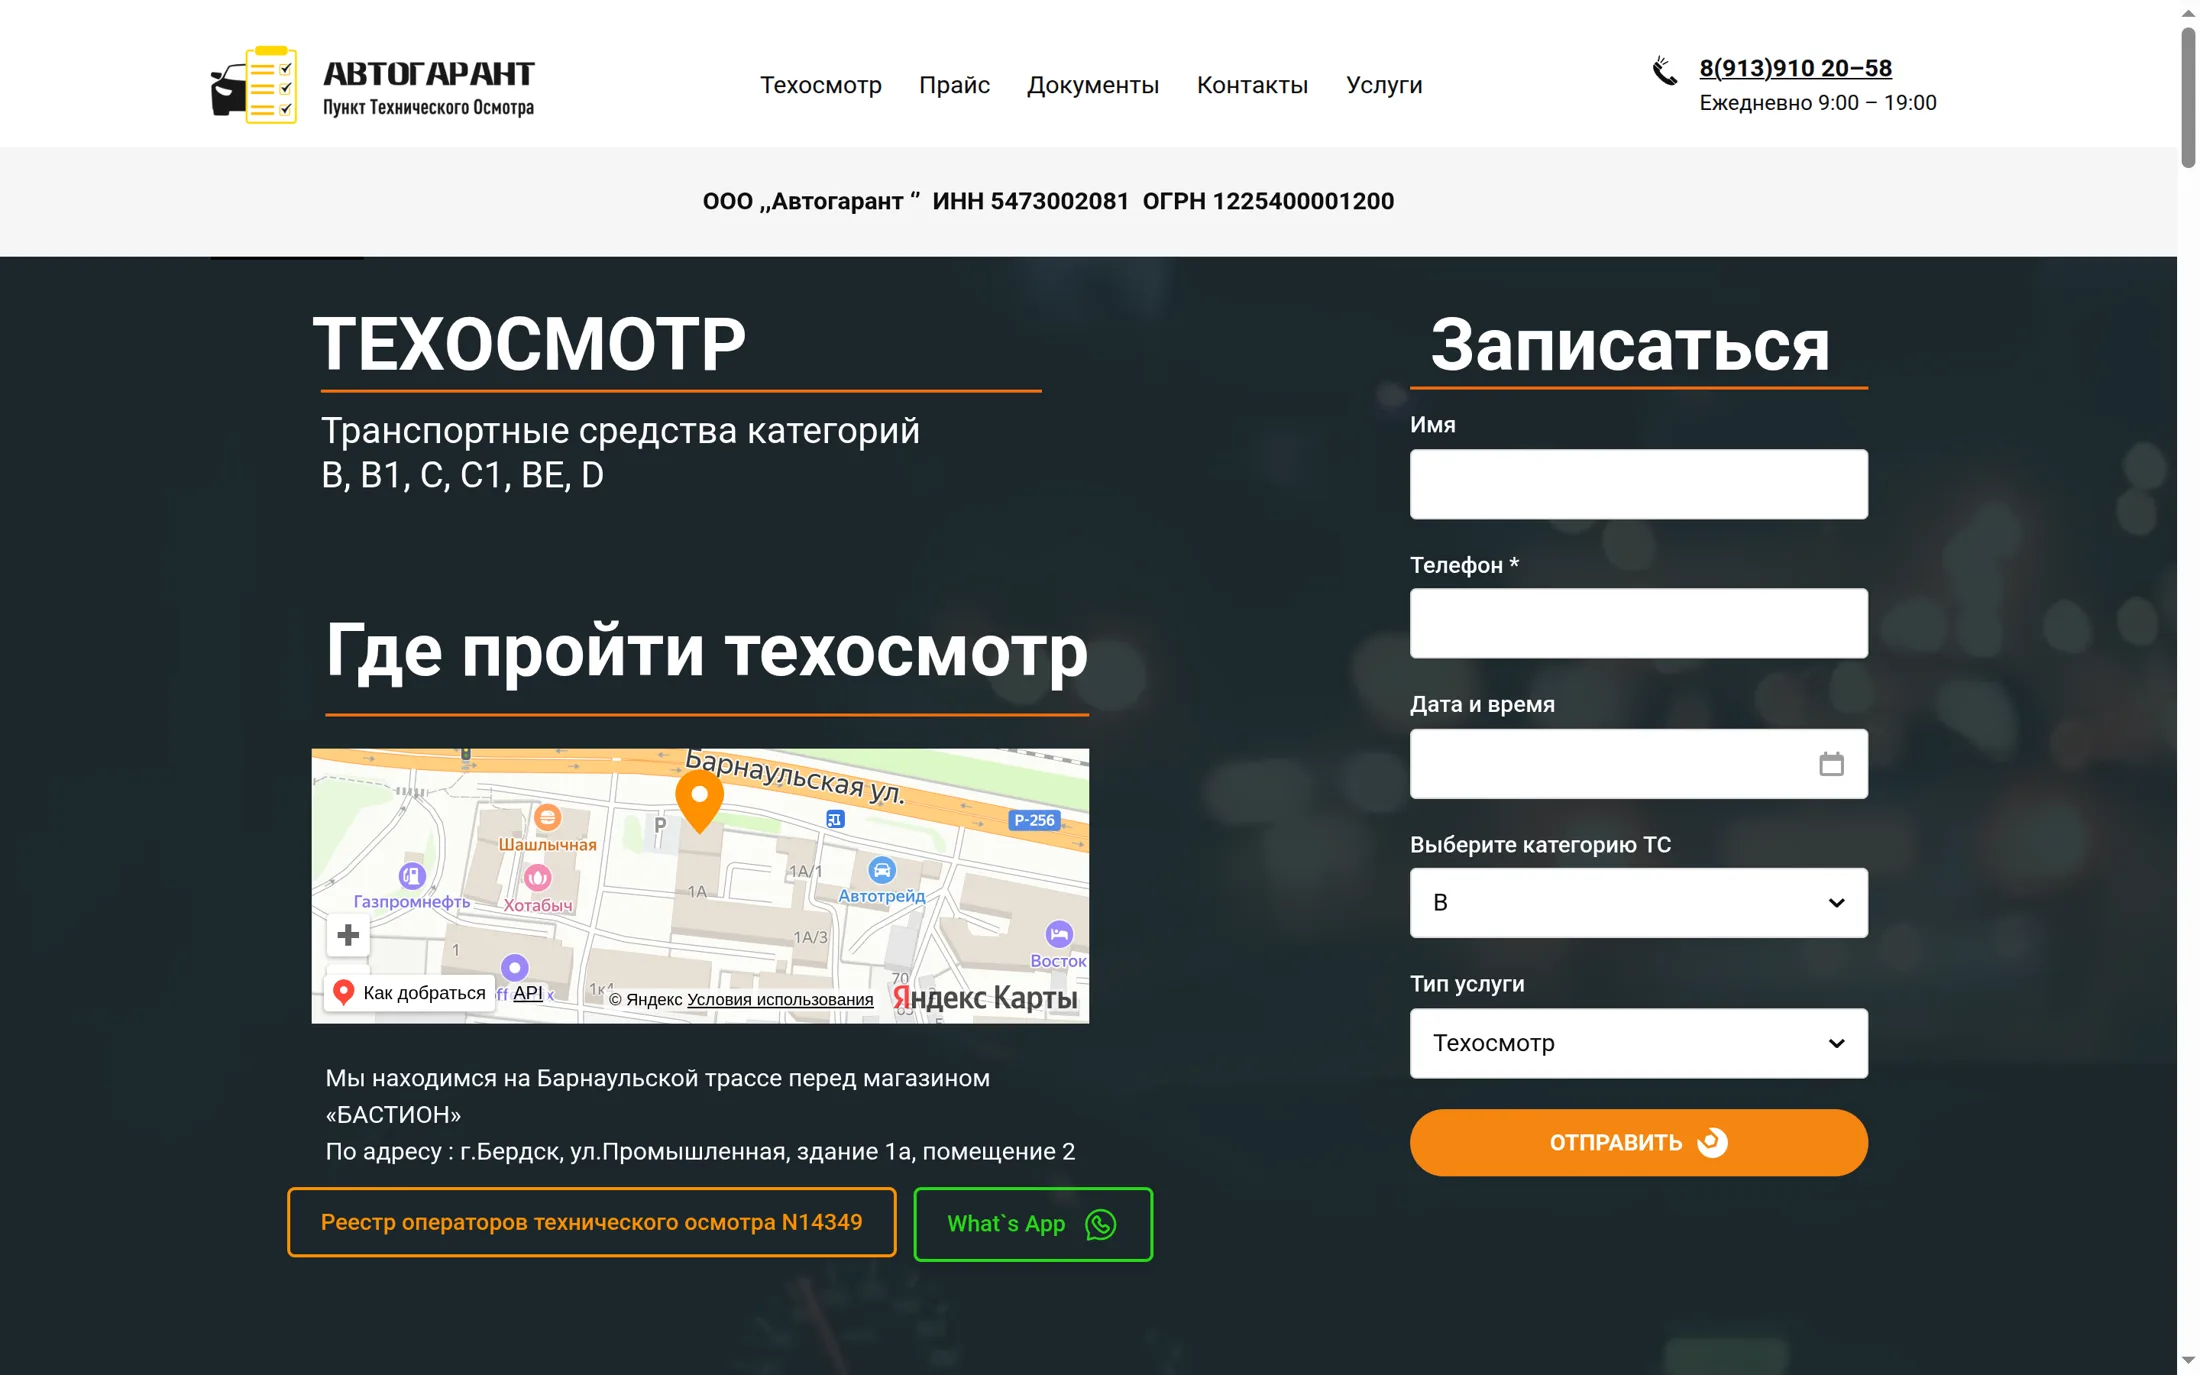This screenshot has width=2200, height=1375.
Task: Click the Автогарант logo icon
Action: click(254, 85)
